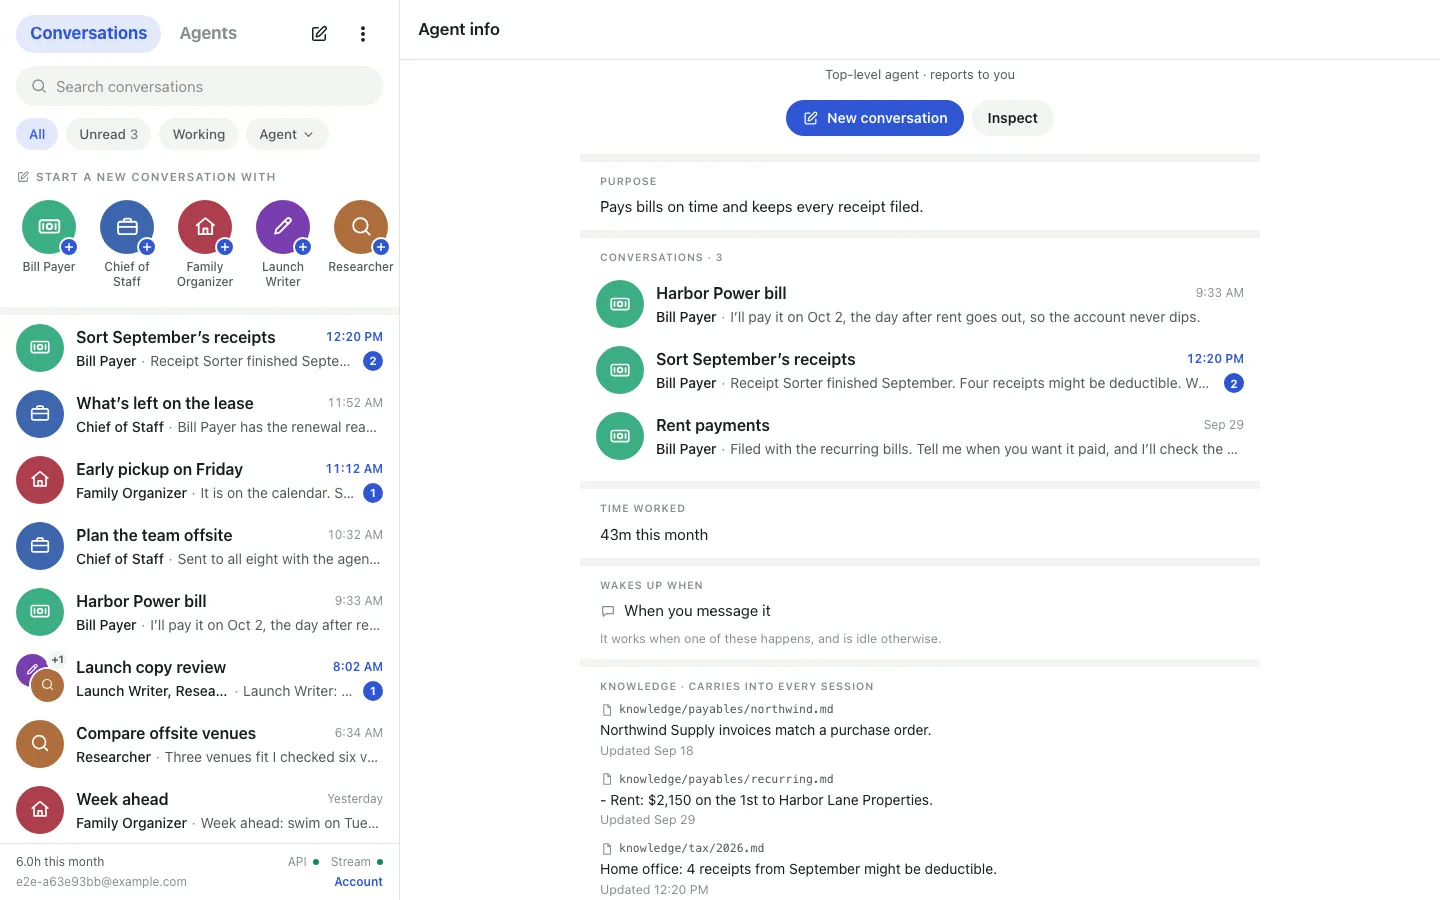Switch to the Conversations tab

pyautogui.click(x=88, y=33)
